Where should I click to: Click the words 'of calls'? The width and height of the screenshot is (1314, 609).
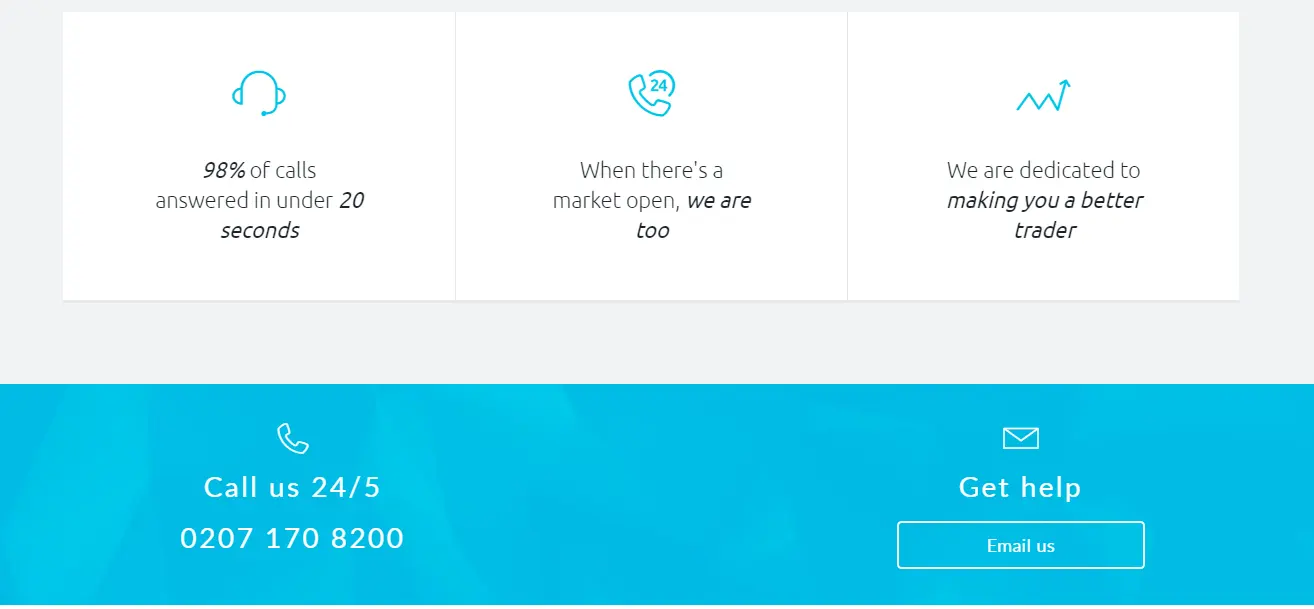pyautogui.click(x=283, y=170)
